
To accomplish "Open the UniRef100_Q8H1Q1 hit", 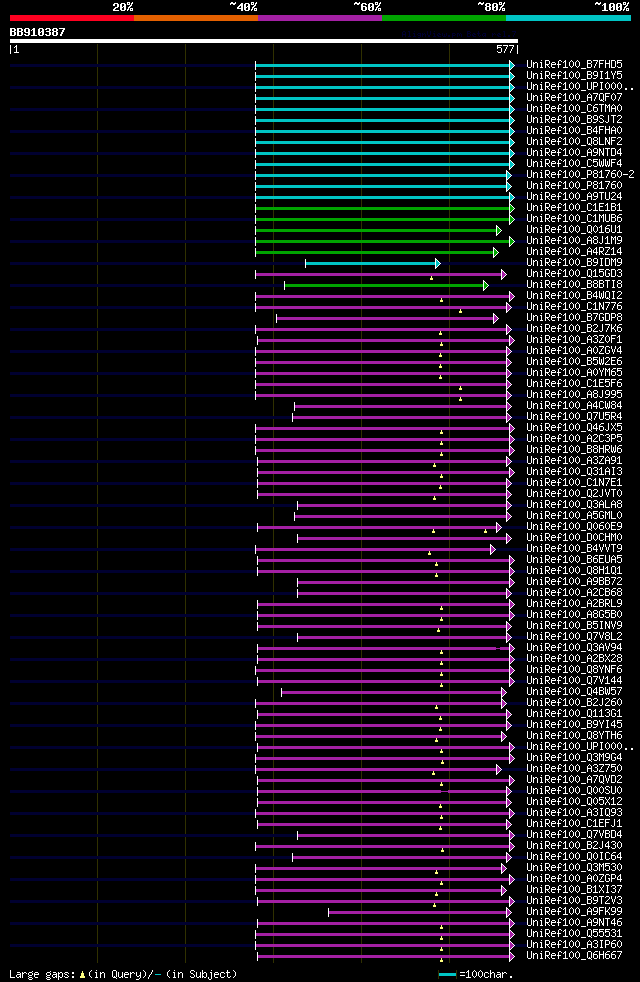I will coord(574,571).
